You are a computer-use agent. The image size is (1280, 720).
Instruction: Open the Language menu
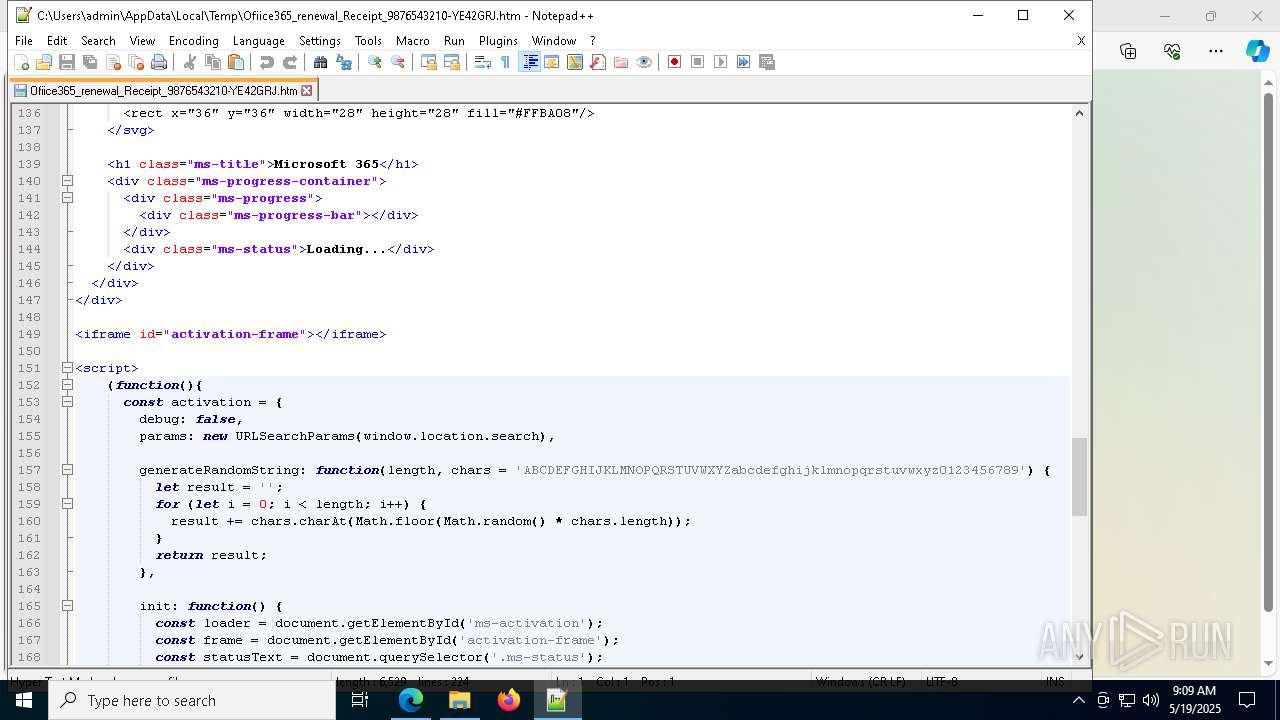(x=258, y=41)
